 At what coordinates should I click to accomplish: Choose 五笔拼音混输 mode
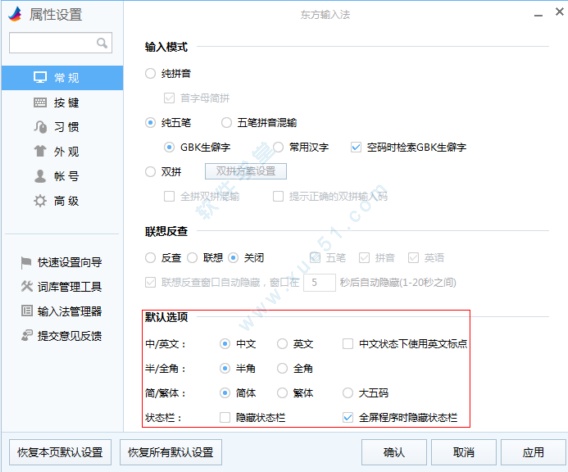click(226, 123)
